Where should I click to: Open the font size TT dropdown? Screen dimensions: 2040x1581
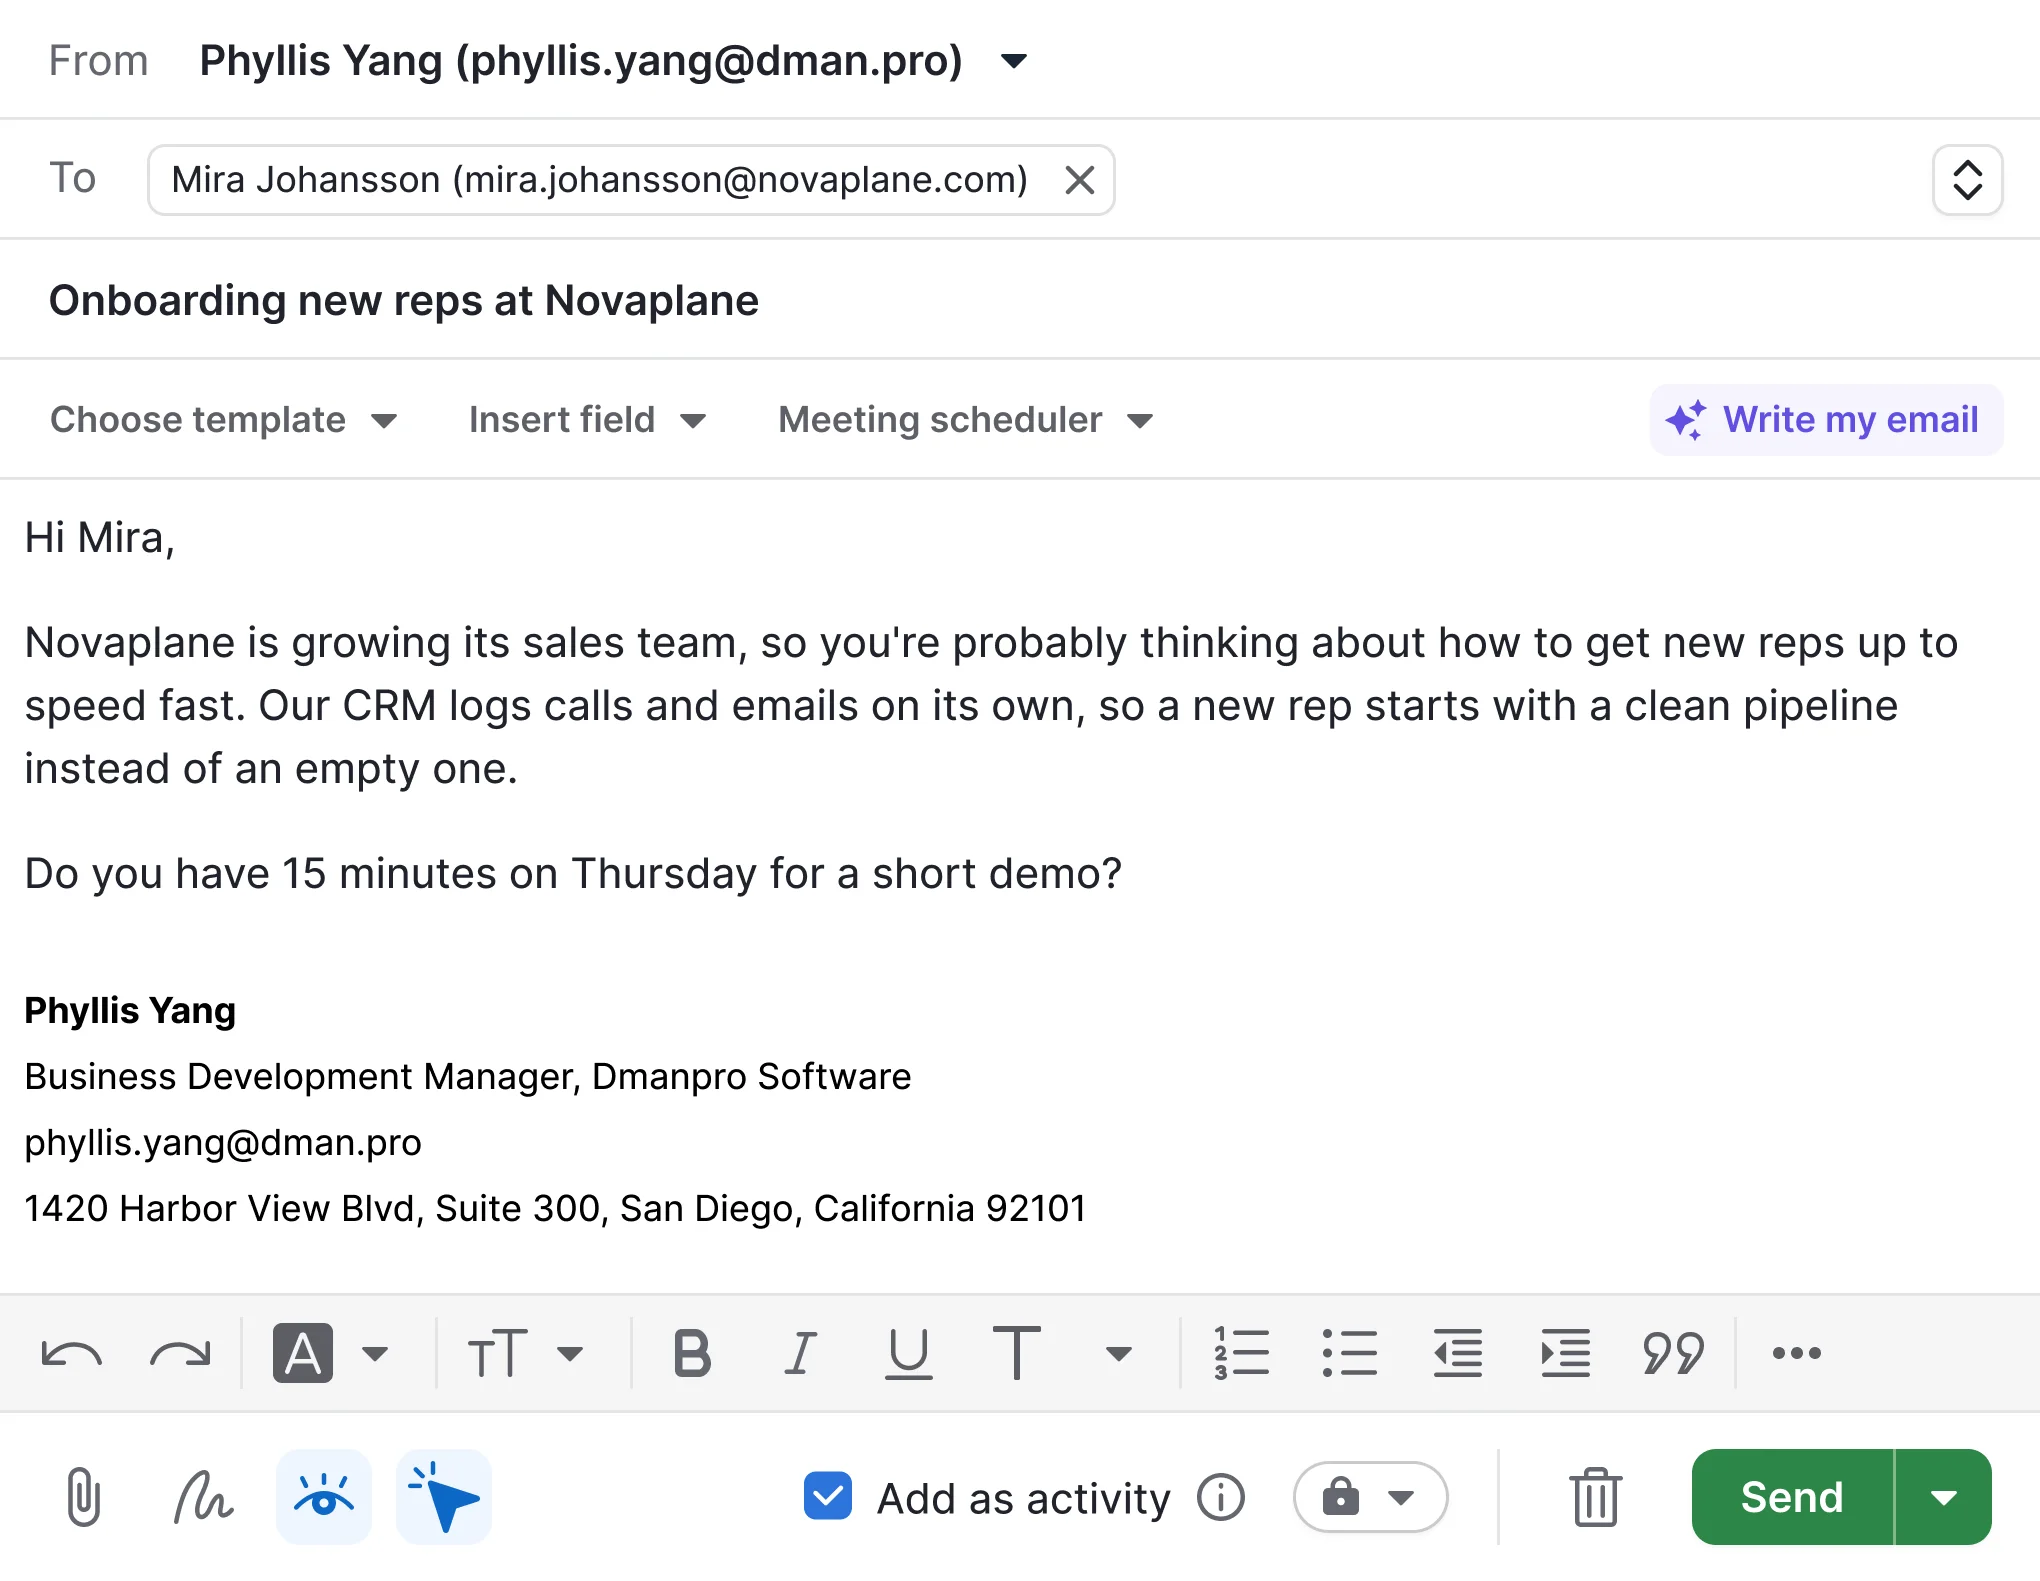pyautogui.click(x=526, y=1354)
